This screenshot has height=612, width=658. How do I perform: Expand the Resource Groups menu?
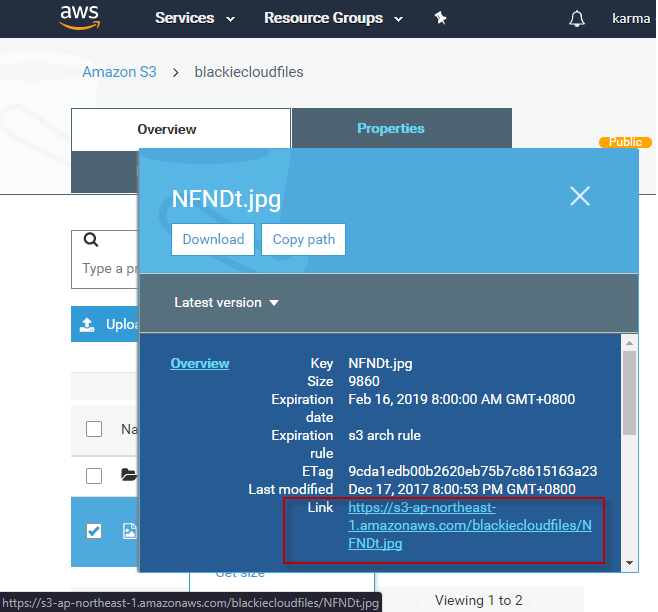click(x=333, y=18)
